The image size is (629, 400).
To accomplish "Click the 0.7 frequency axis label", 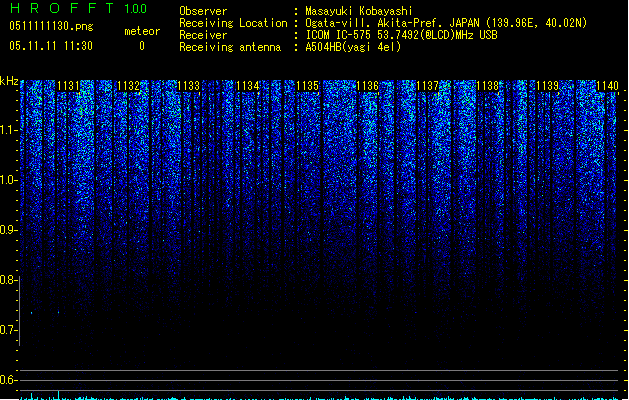I will pyautogui.click(x=8, y=330).
